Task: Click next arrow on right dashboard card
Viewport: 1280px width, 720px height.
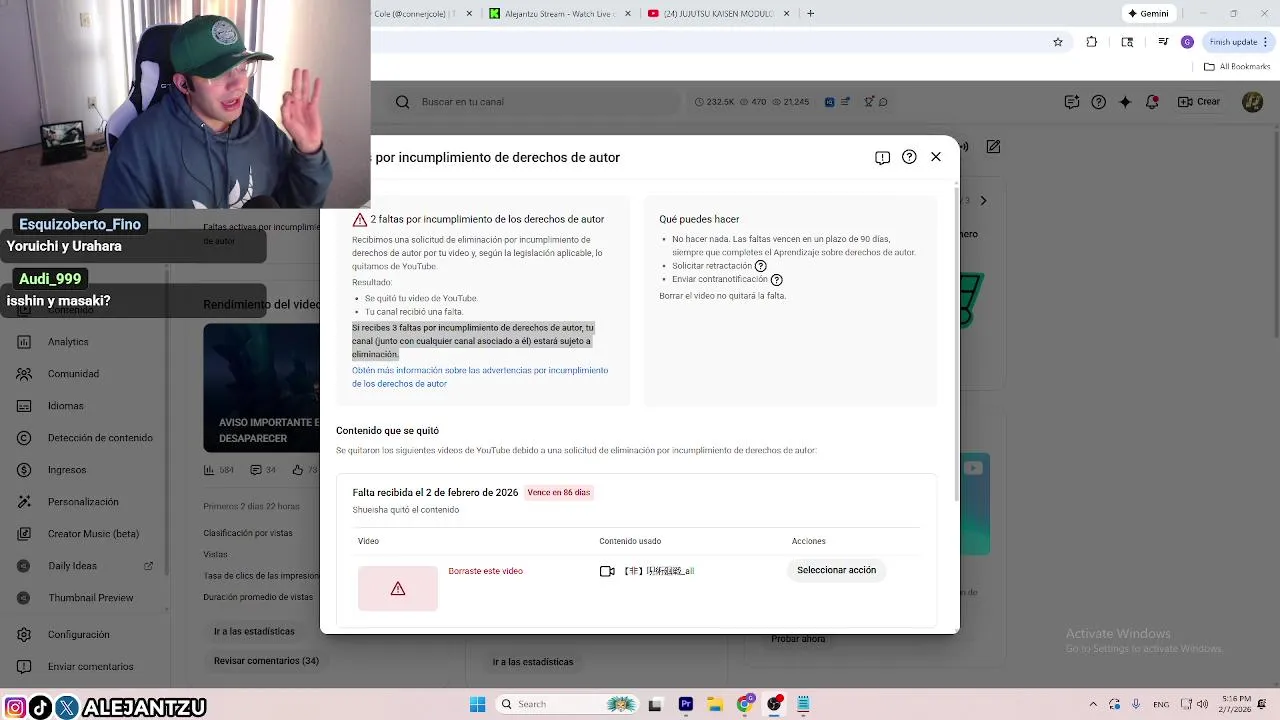Action: coord(983,201)
